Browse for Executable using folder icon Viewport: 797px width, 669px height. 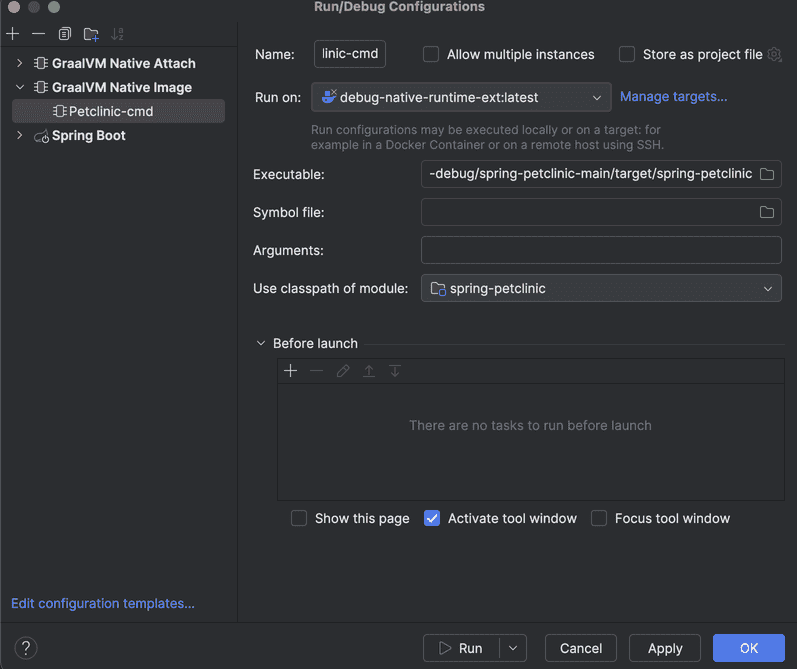click(x=767, y=174)
